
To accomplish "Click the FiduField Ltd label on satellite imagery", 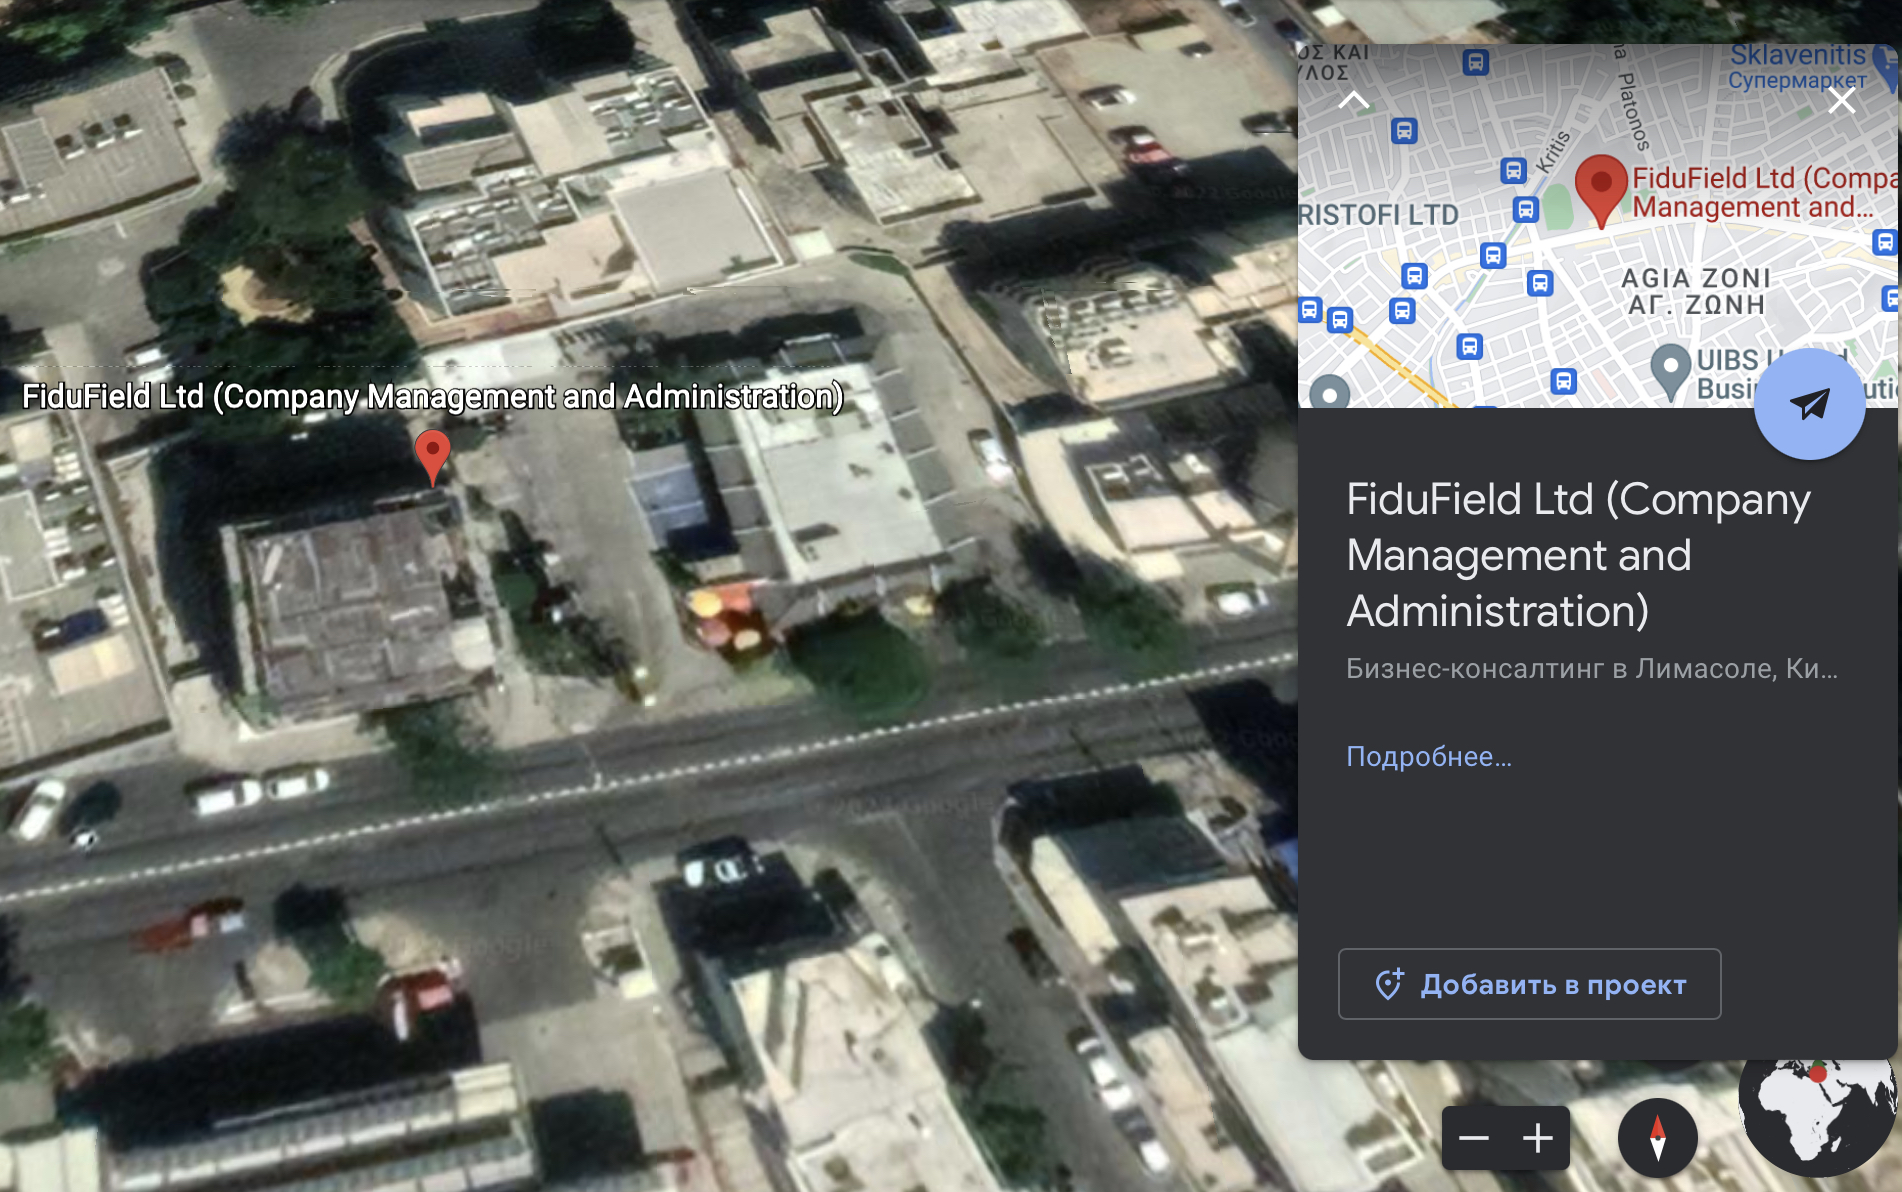I will tap(433, 397).
